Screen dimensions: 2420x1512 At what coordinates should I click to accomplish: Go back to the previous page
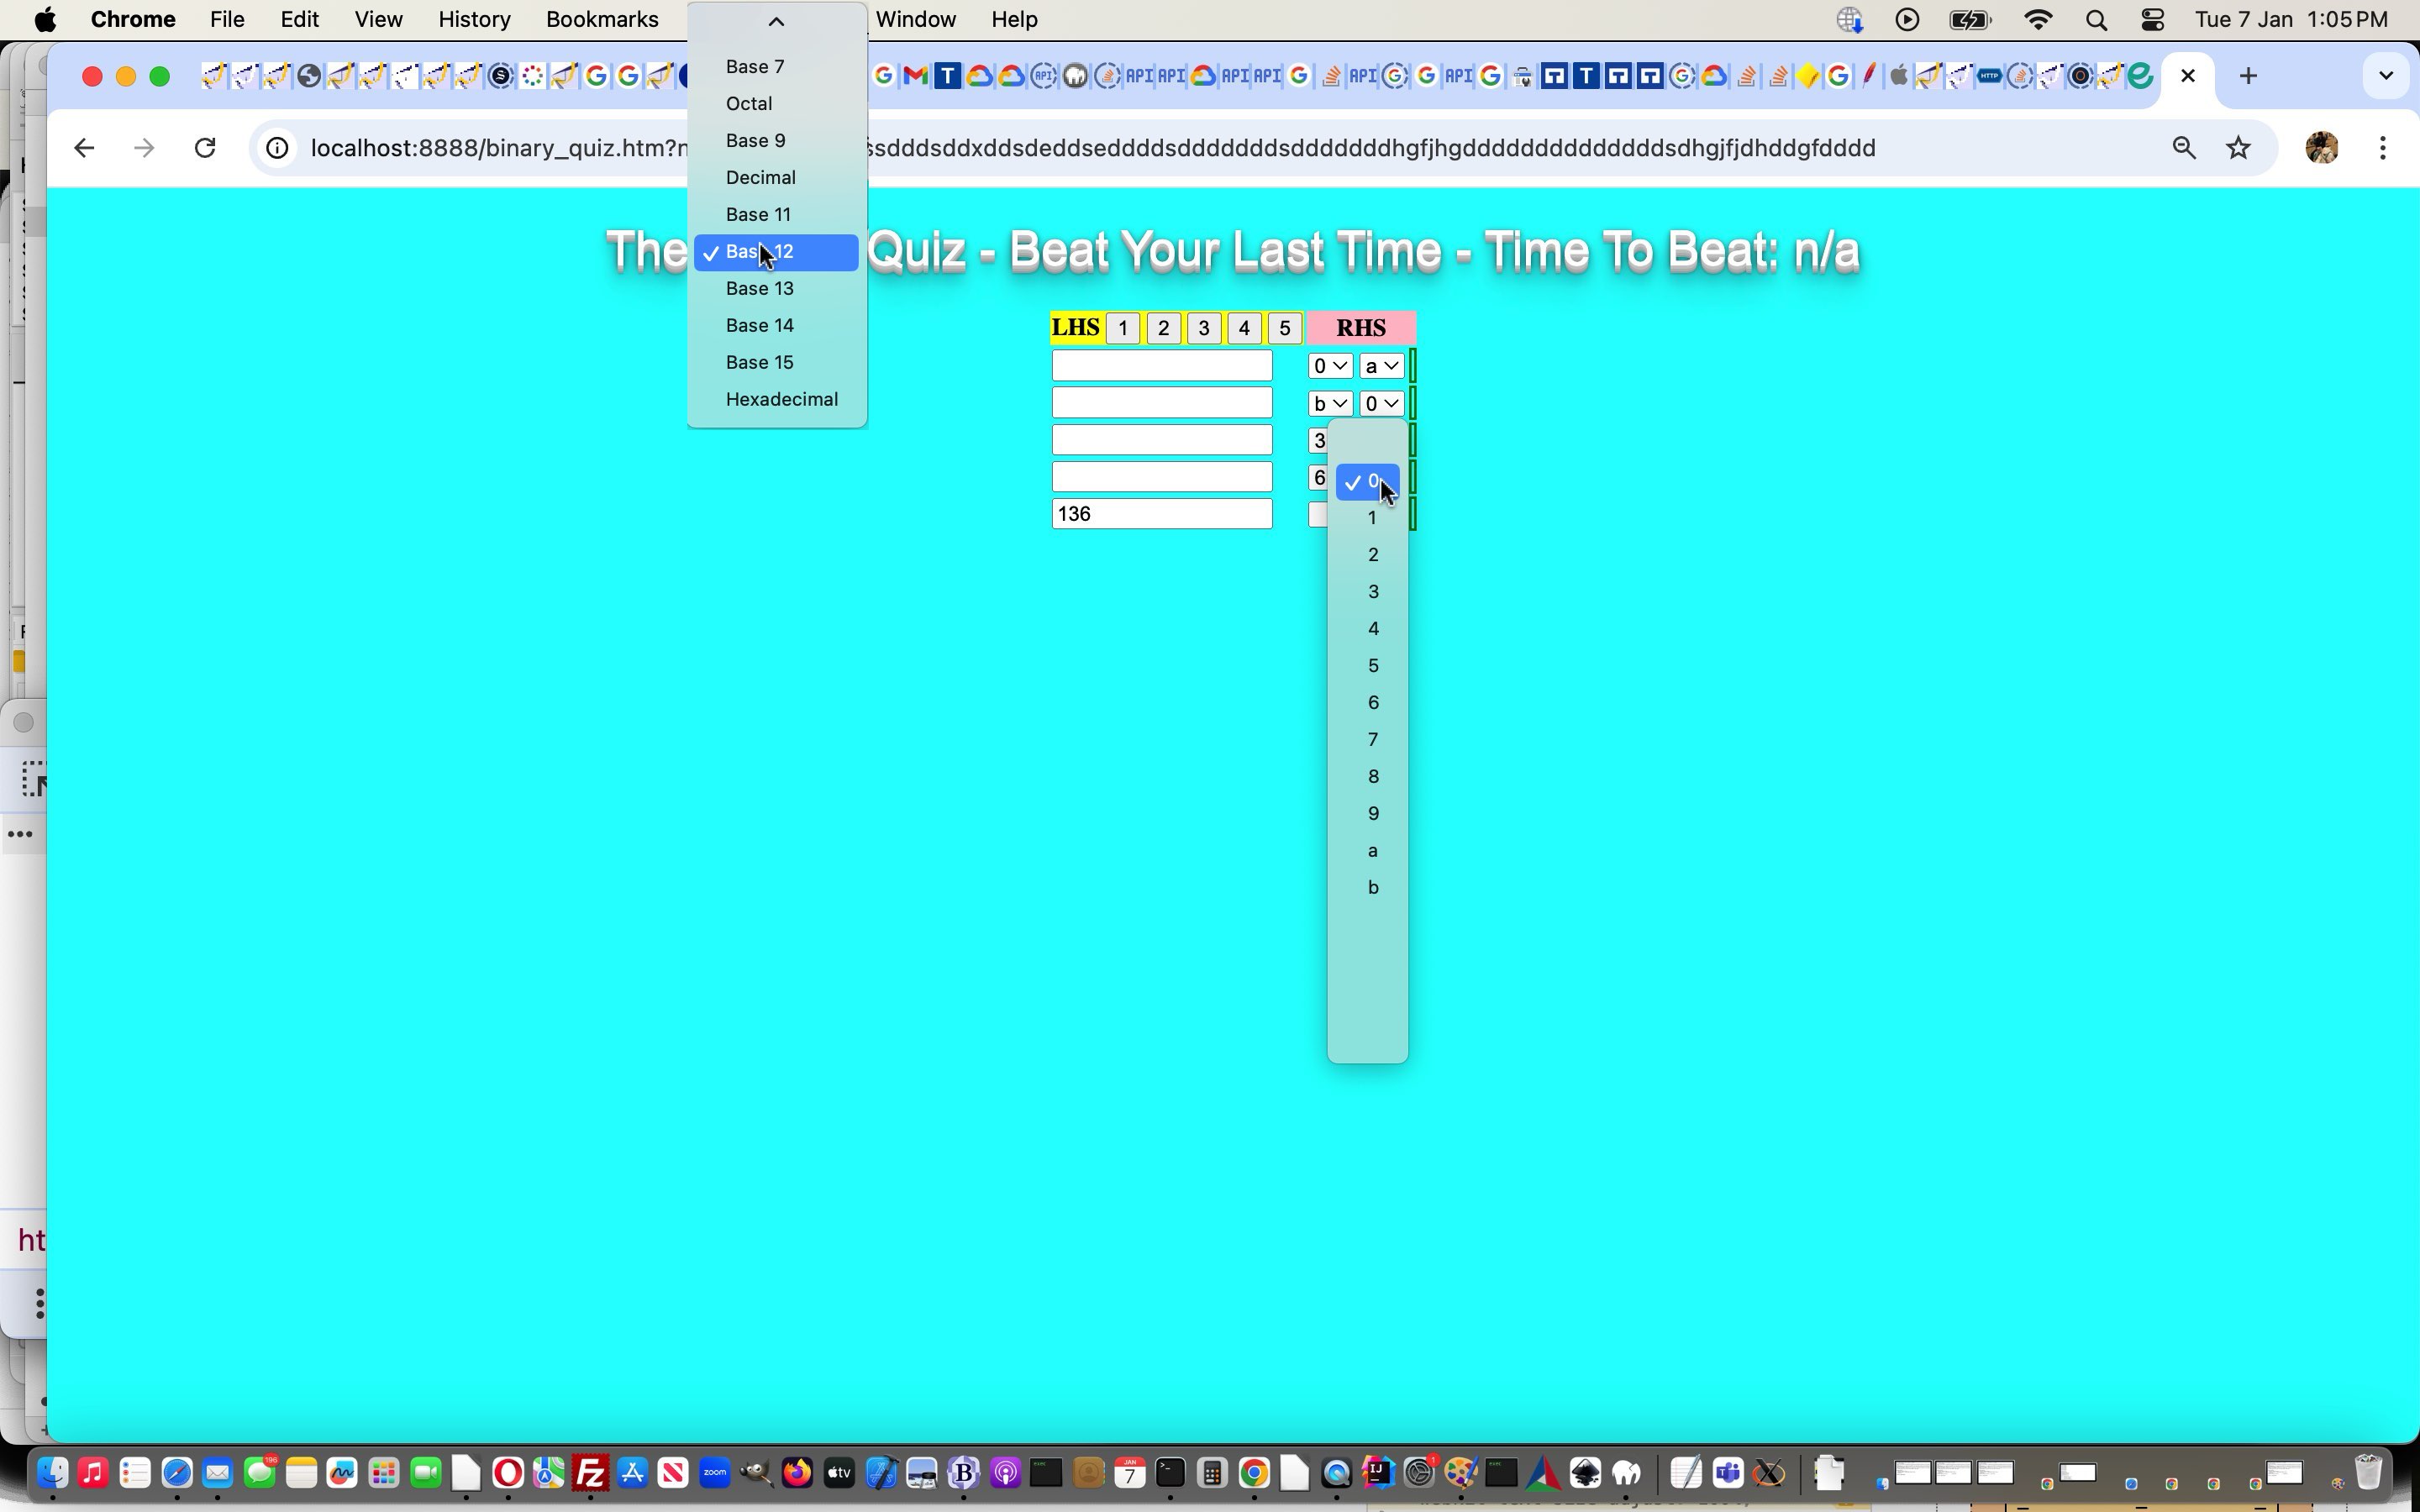(x=84, y=148)
